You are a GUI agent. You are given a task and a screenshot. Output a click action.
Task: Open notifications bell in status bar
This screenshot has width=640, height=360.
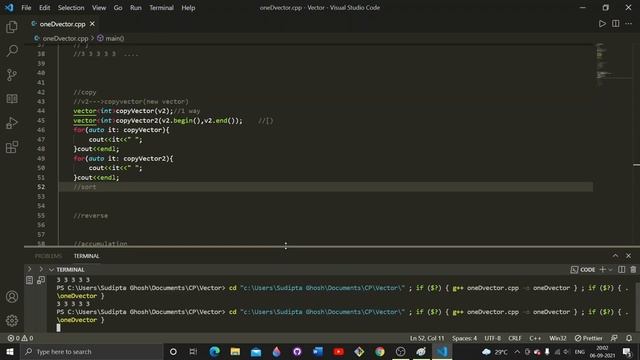point(629,338)
